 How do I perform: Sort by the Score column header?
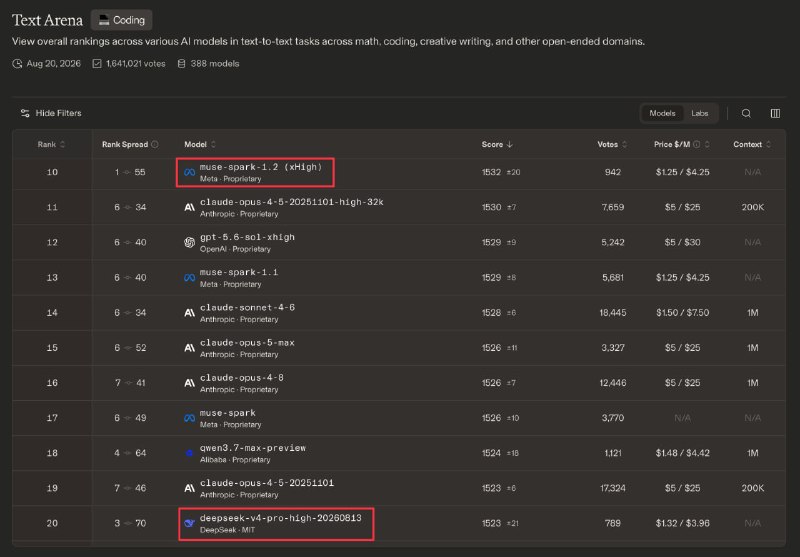pos(497,144)
